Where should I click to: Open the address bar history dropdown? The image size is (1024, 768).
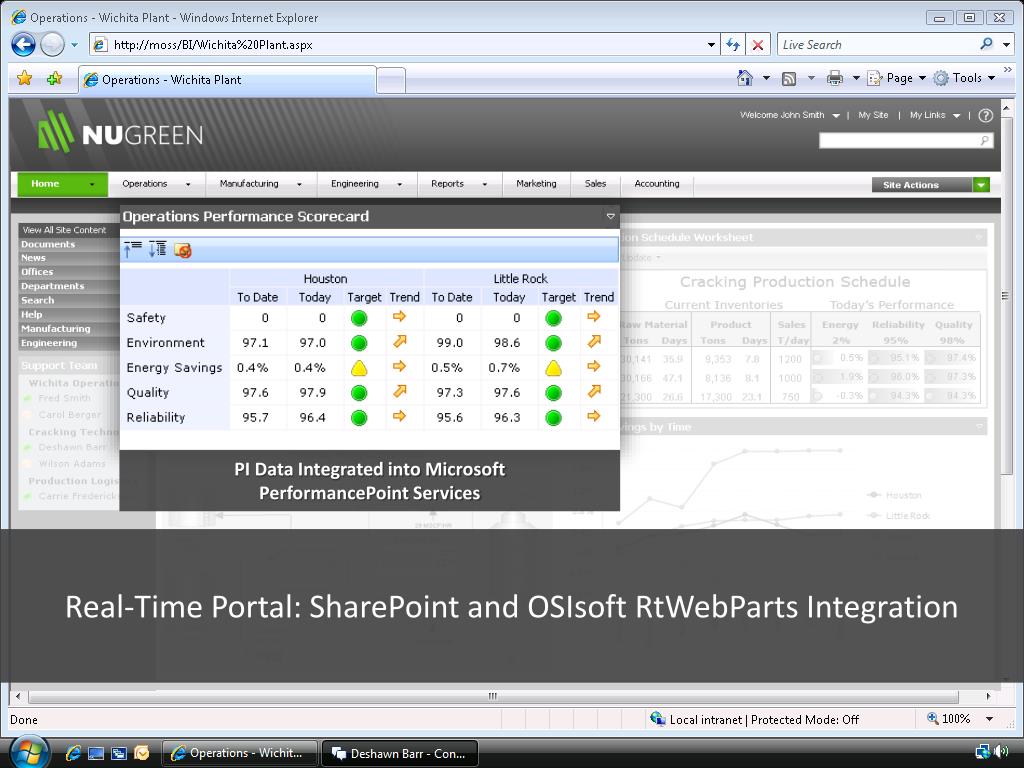[711, 45]
